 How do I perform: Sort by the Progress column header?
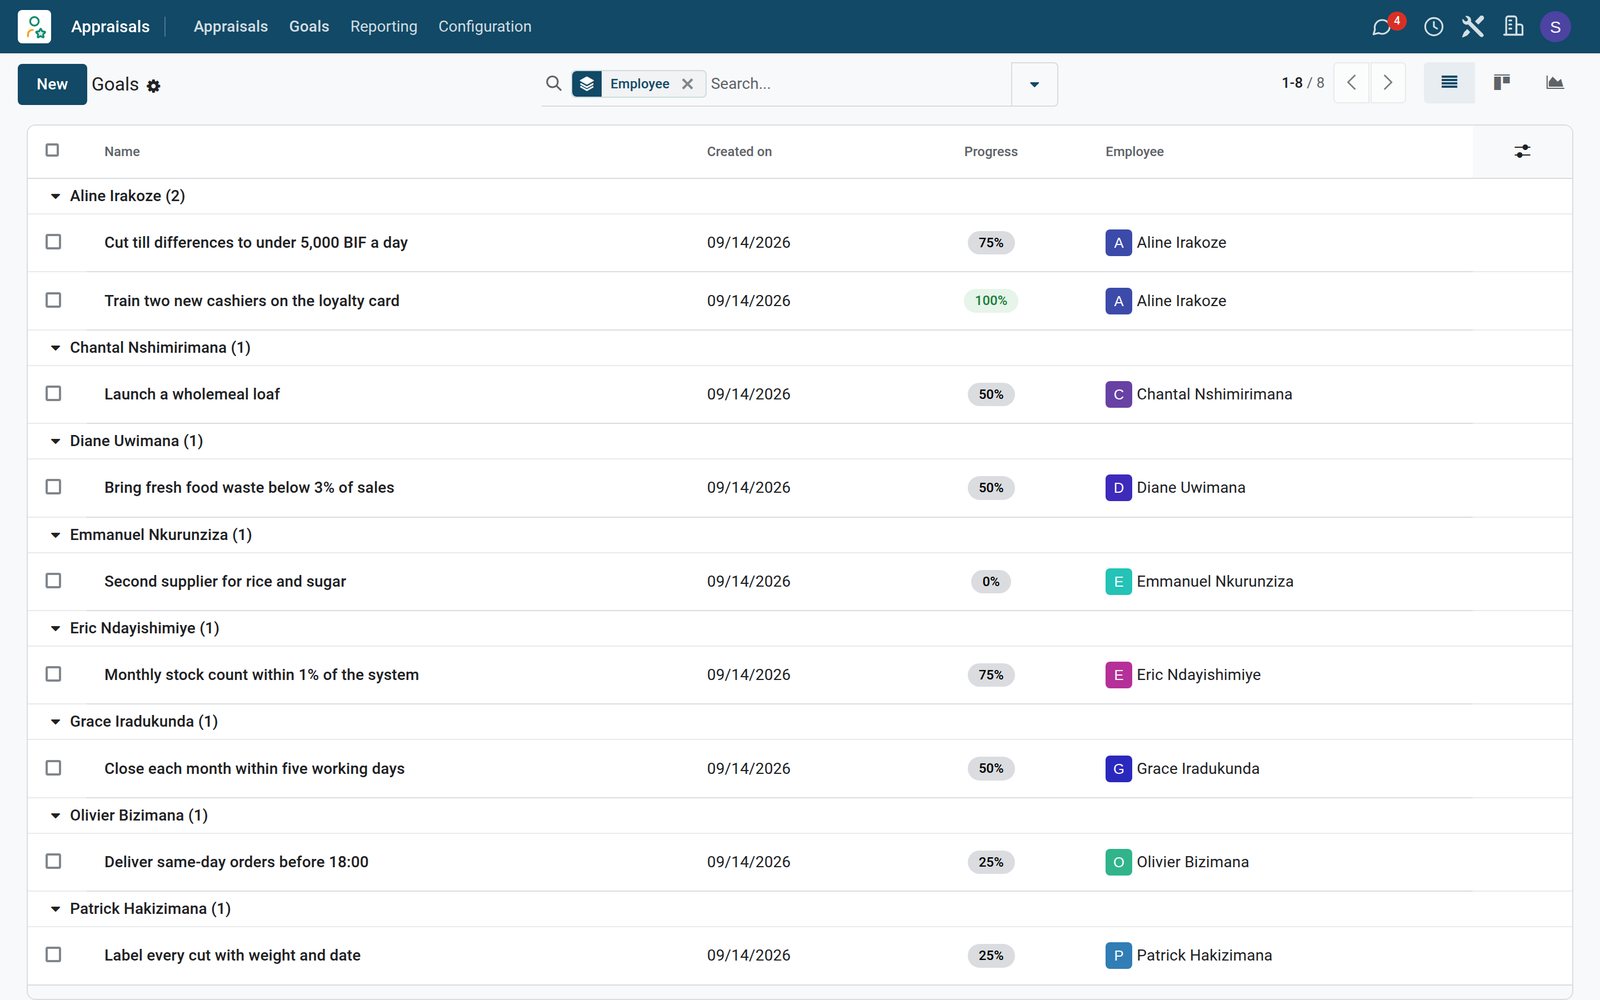pyautogui.click(x=991, y=152)
